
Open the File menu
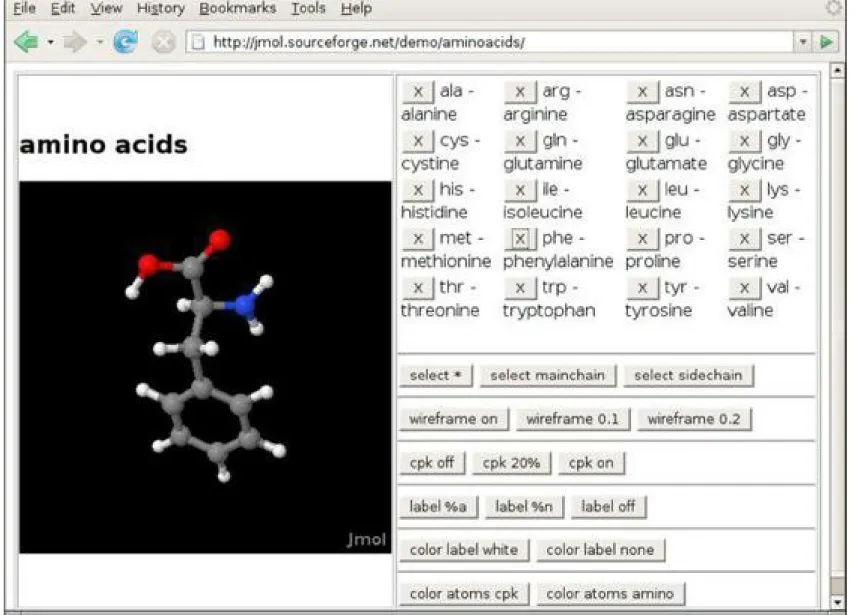point(24,8)
